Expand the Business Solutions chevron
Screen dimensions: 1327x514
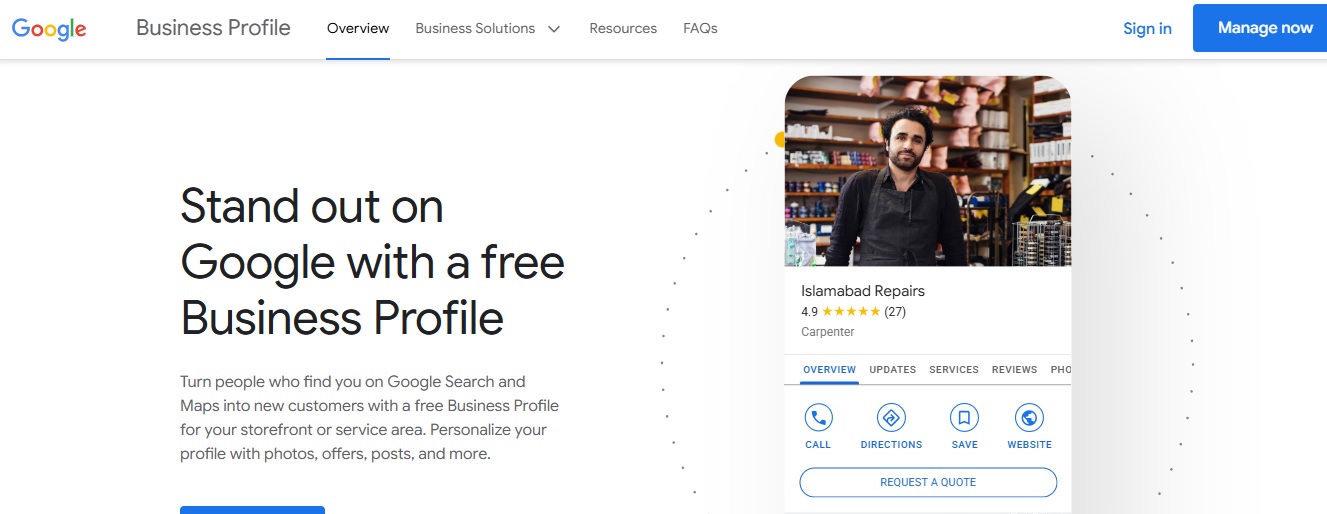click(x=554, y=29)
